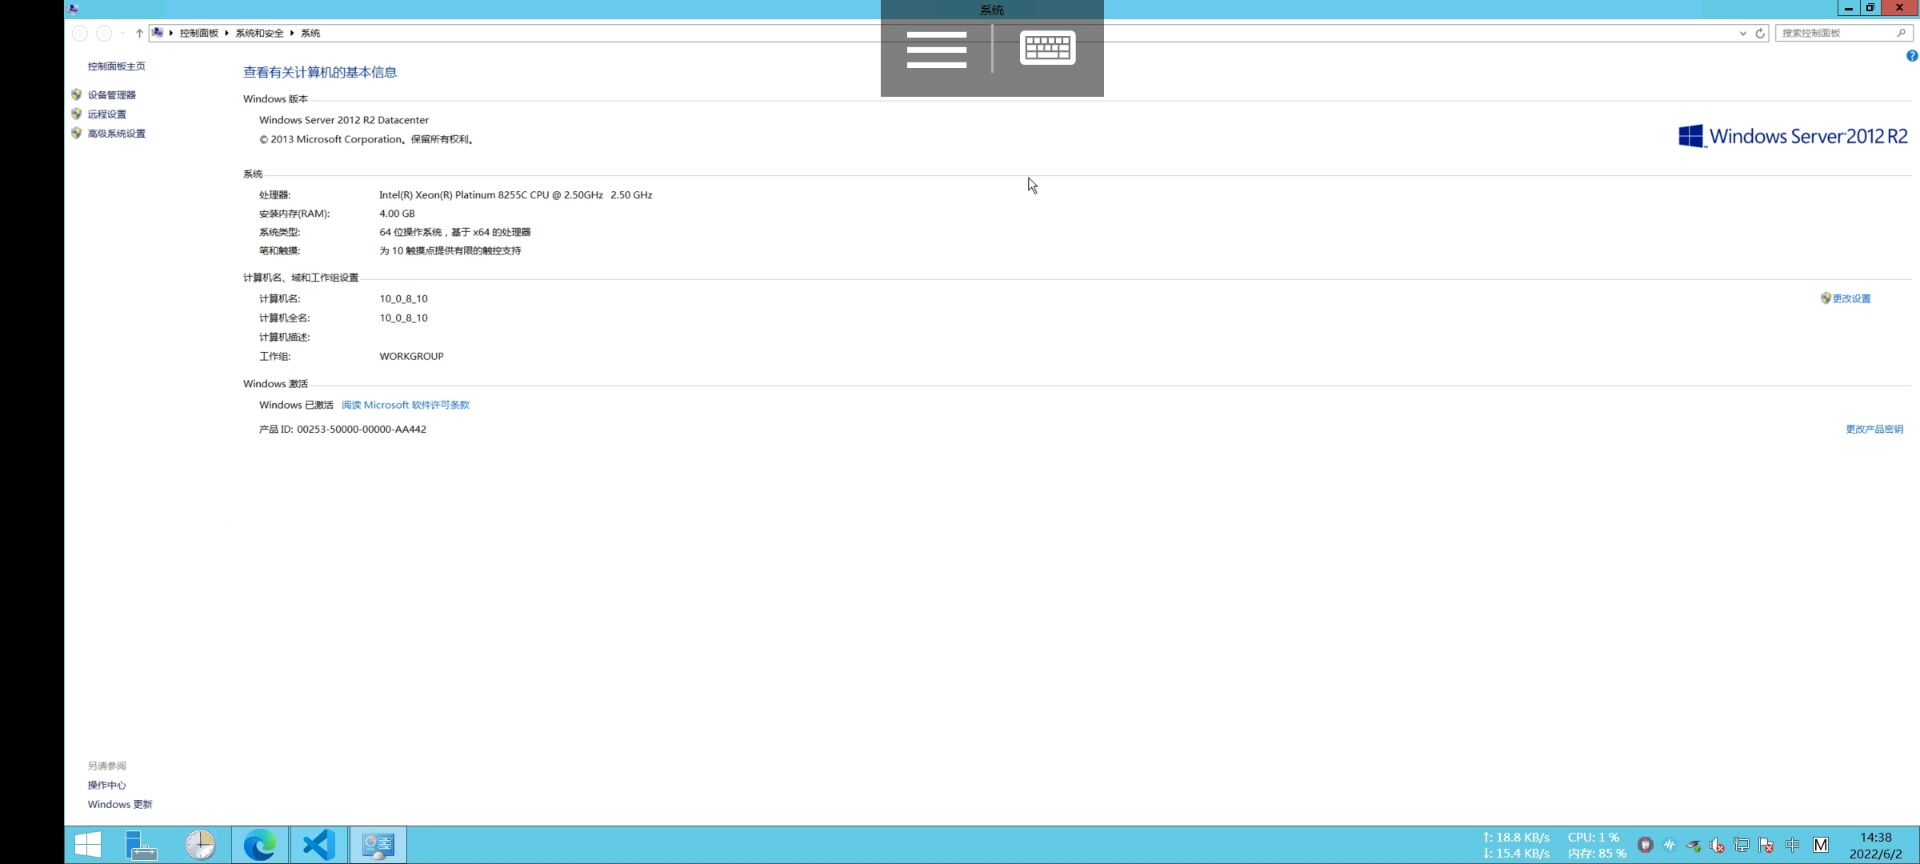Switch the 中 input language indicator
Screen dimensions: 1920x864
[1792, 845]
